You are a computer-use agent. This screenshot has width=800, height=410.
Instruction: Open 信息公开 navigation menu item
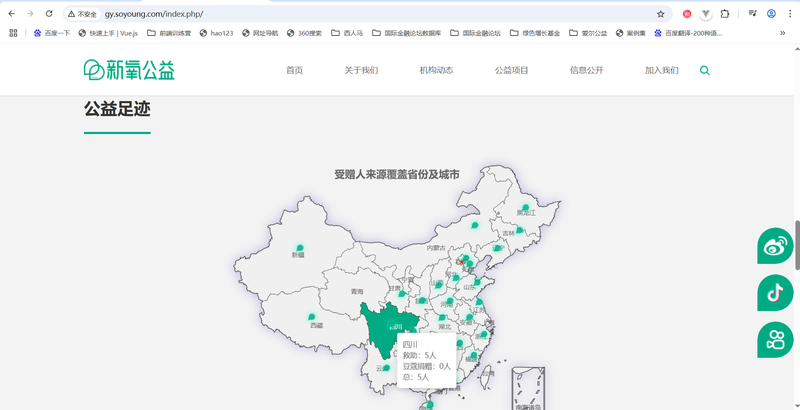coord(586,71)
